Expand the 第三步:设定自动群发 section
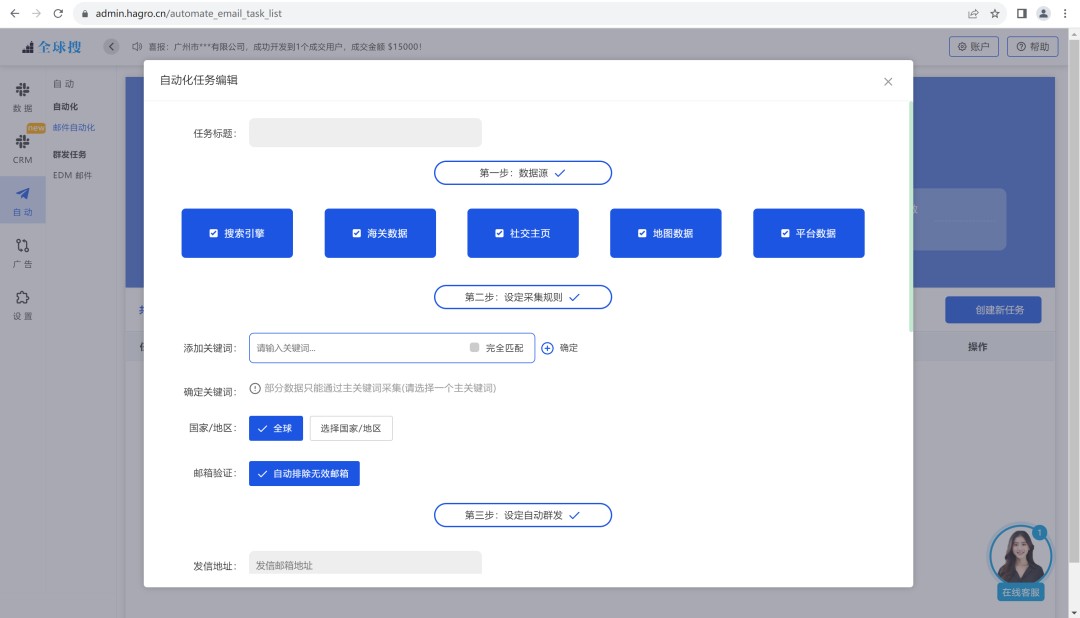This screenshot has width=1080, height=618. click(x=522, y=515)
